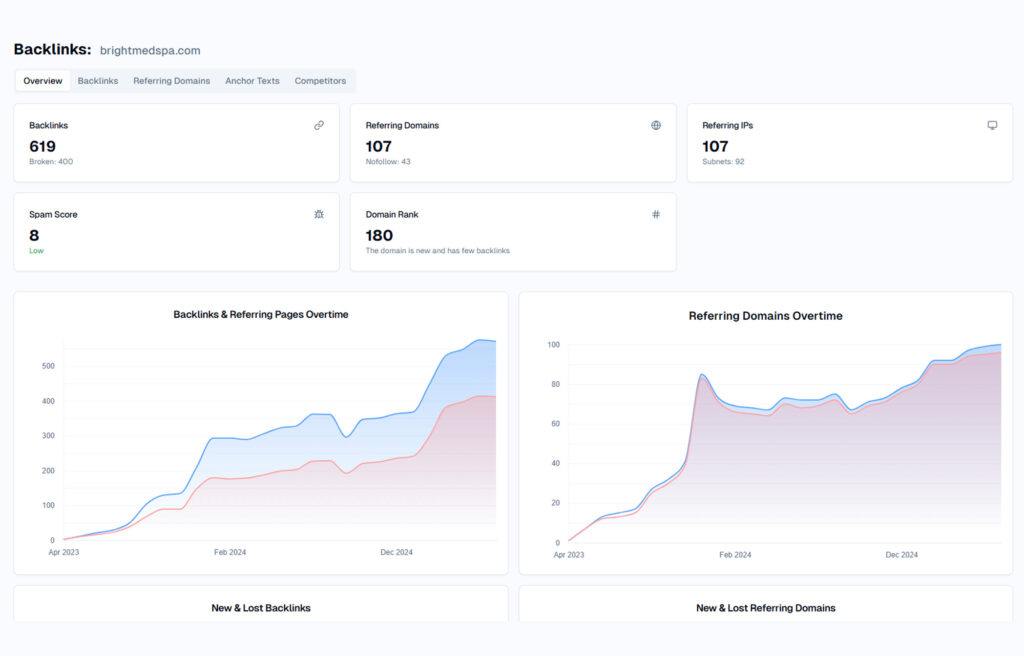Click the Low spam score label
Screen dimensions: 1024x656
[x=36, y=251]
